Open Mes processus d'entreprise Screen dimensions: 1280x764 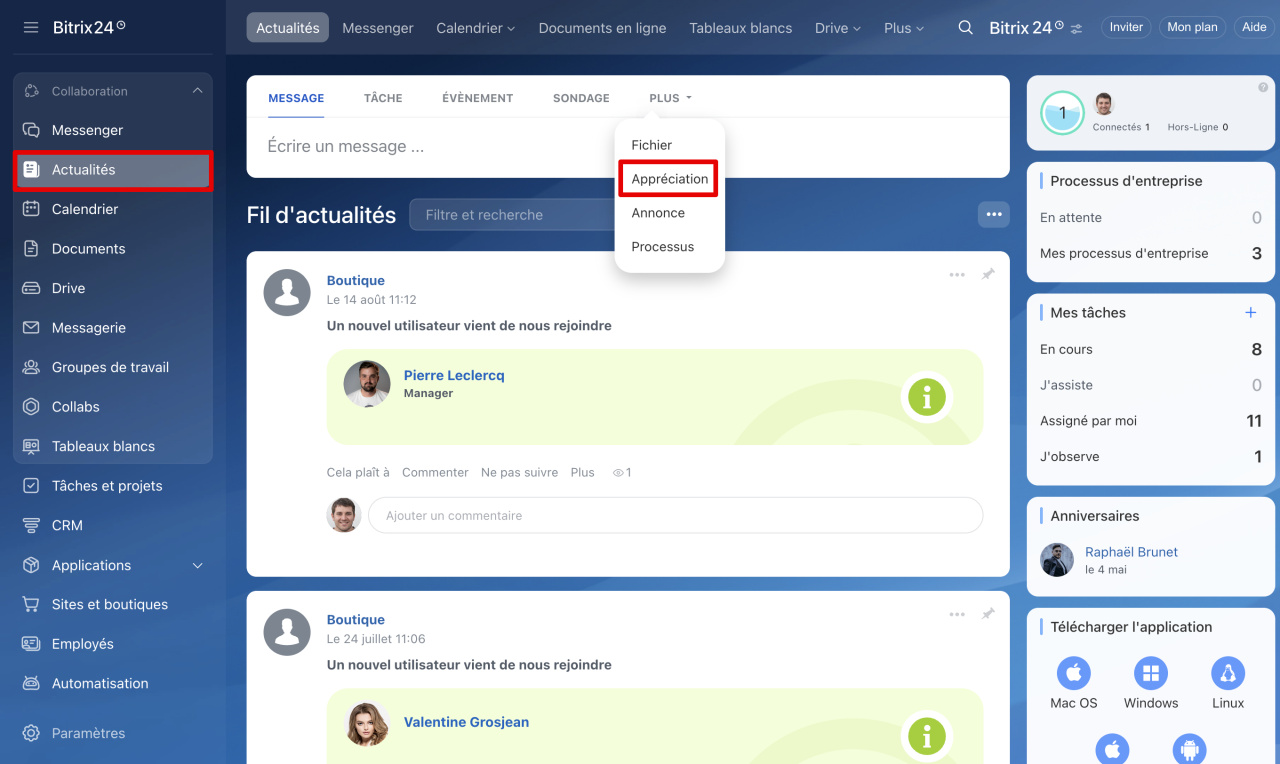[x=1151, y=253]
